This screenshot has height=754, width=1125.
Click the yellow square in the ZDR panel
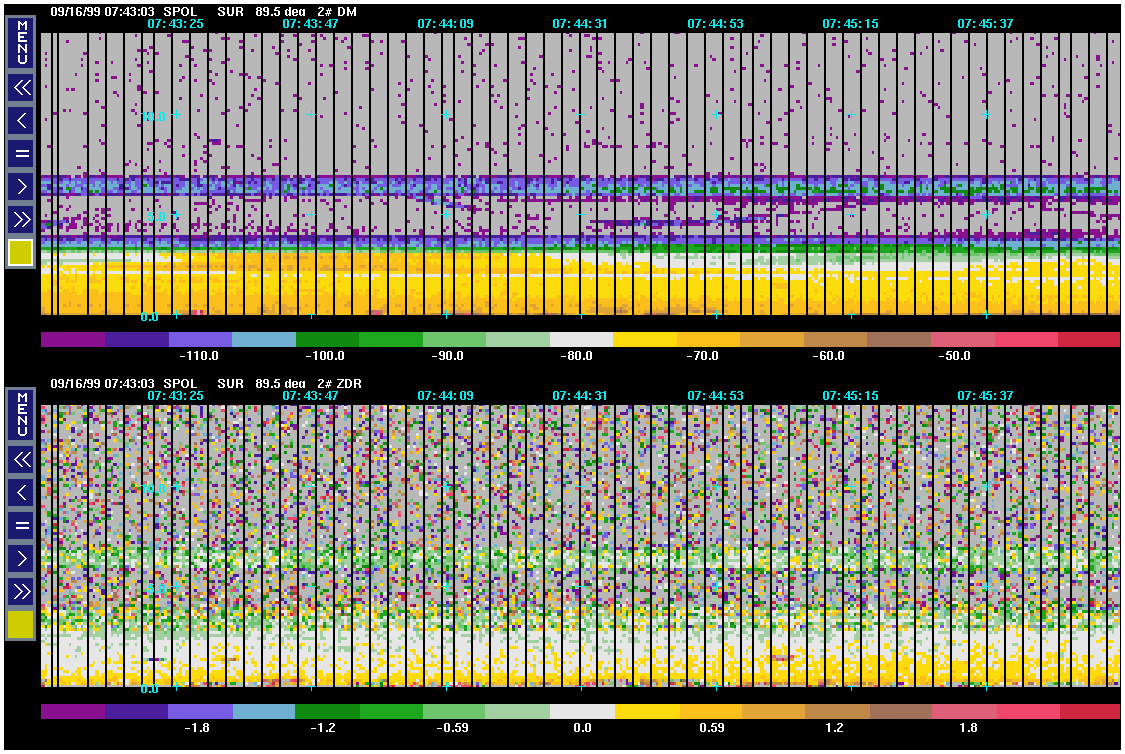pyautogui.click(x=21, y=624)
